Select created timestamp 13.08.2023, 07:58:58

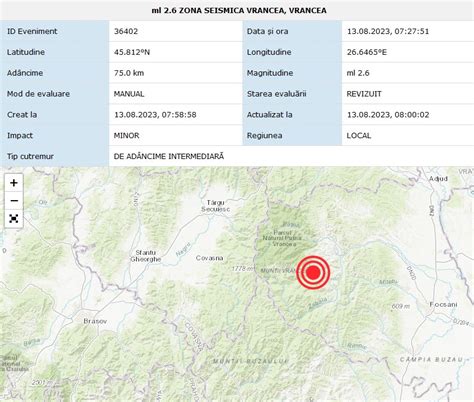(x=155, y=115)
